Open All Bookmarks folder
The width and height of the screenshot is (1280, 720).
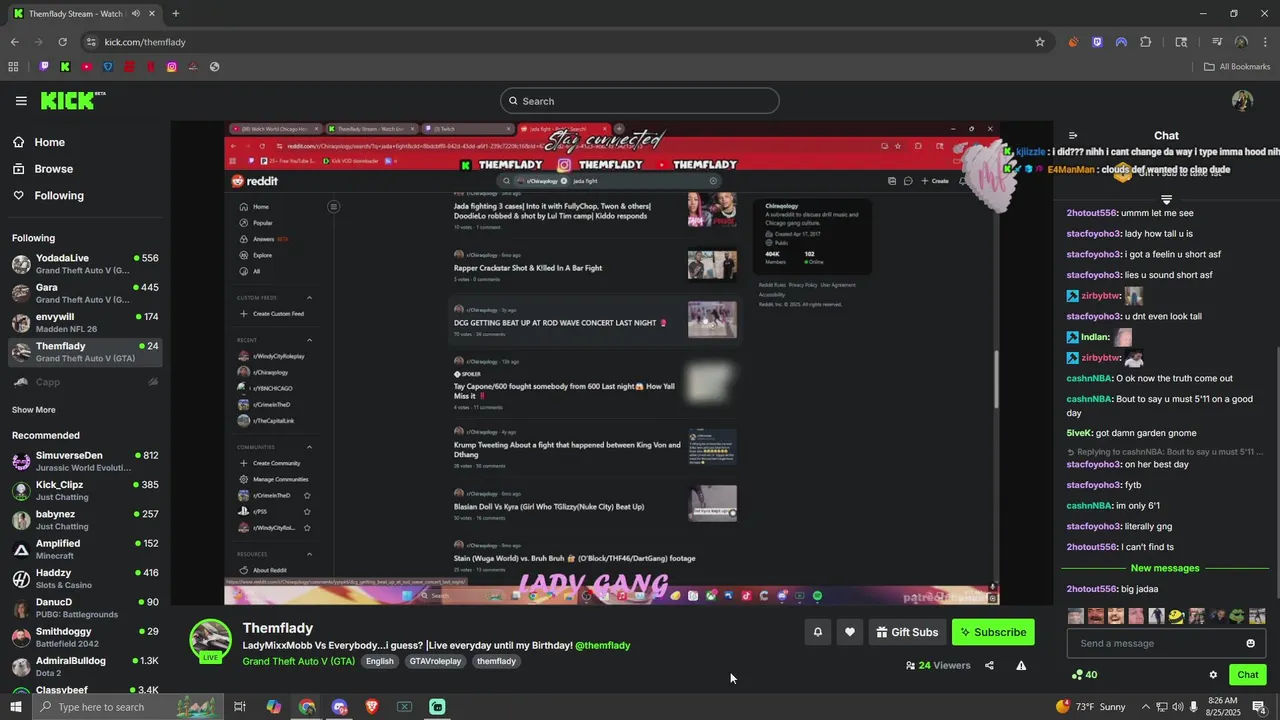click(x=1237, y=67)
